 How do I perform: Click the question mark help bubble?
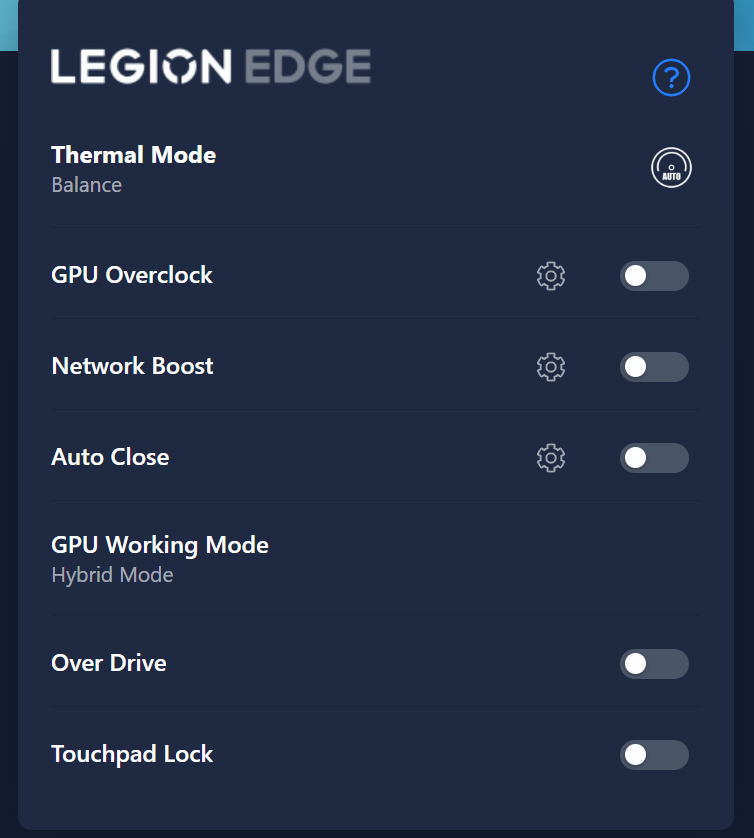click(x=671, y=77)
